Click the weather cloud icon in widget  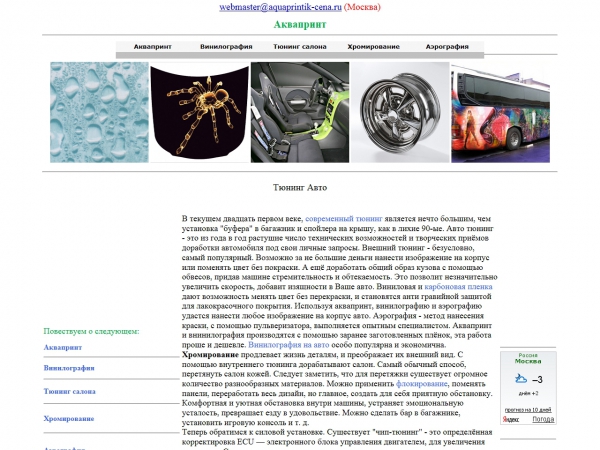coord(521,379)
